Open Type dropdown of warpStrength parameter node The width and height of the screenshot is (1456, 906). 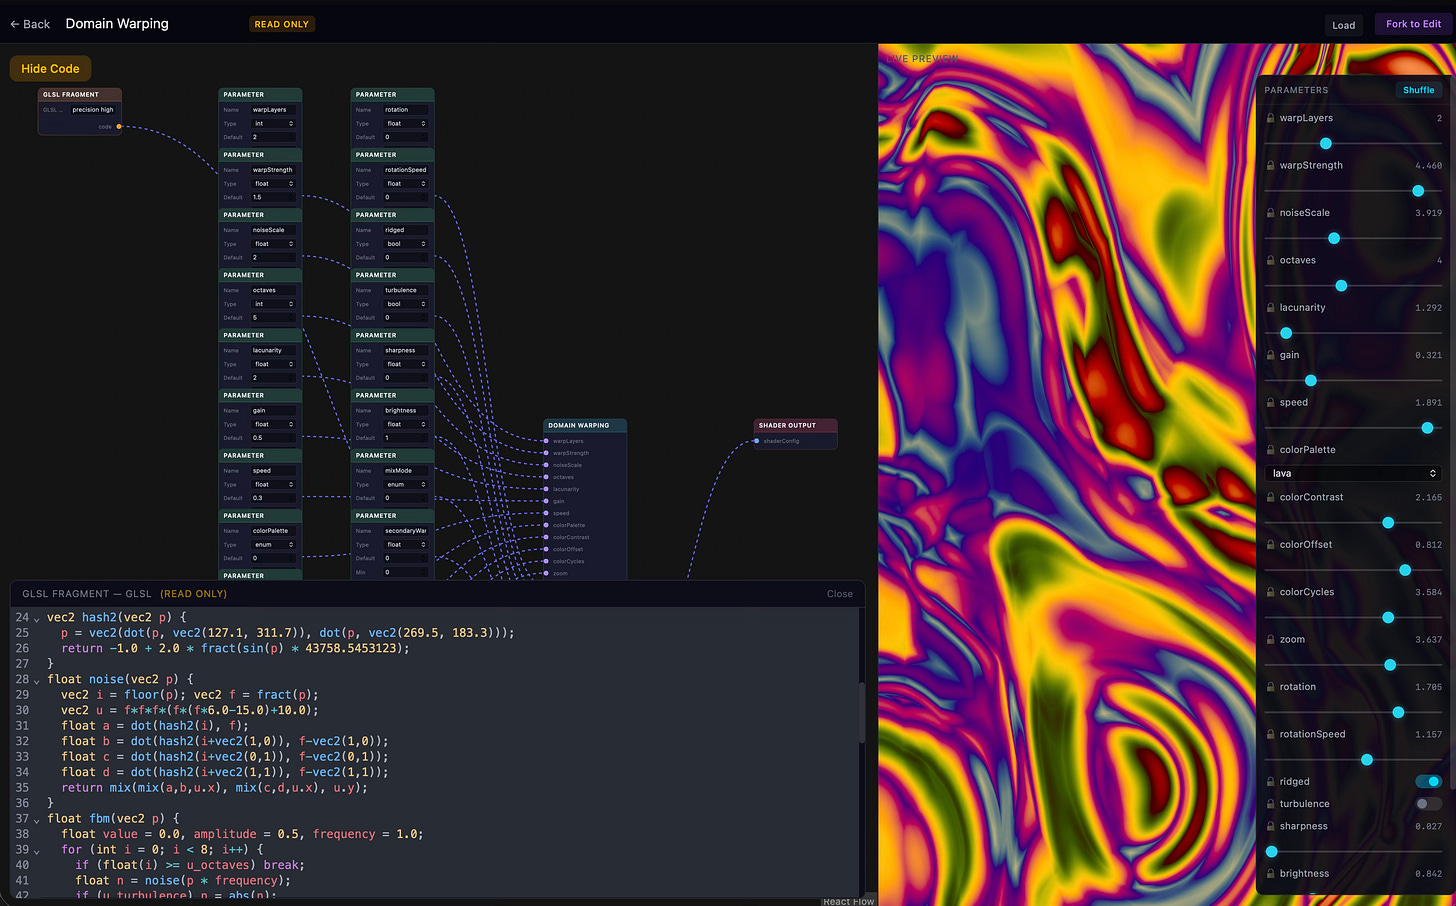(x=273, y=184)
